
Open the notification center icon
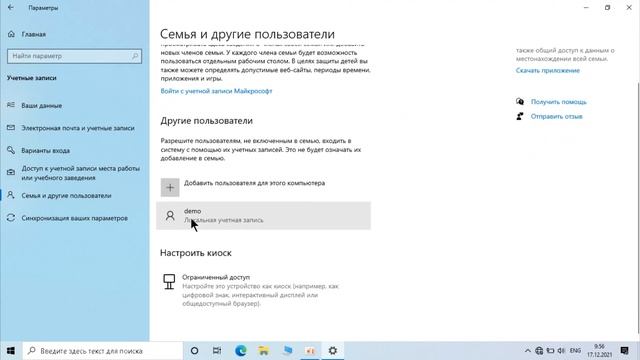[x=624, y=351]
